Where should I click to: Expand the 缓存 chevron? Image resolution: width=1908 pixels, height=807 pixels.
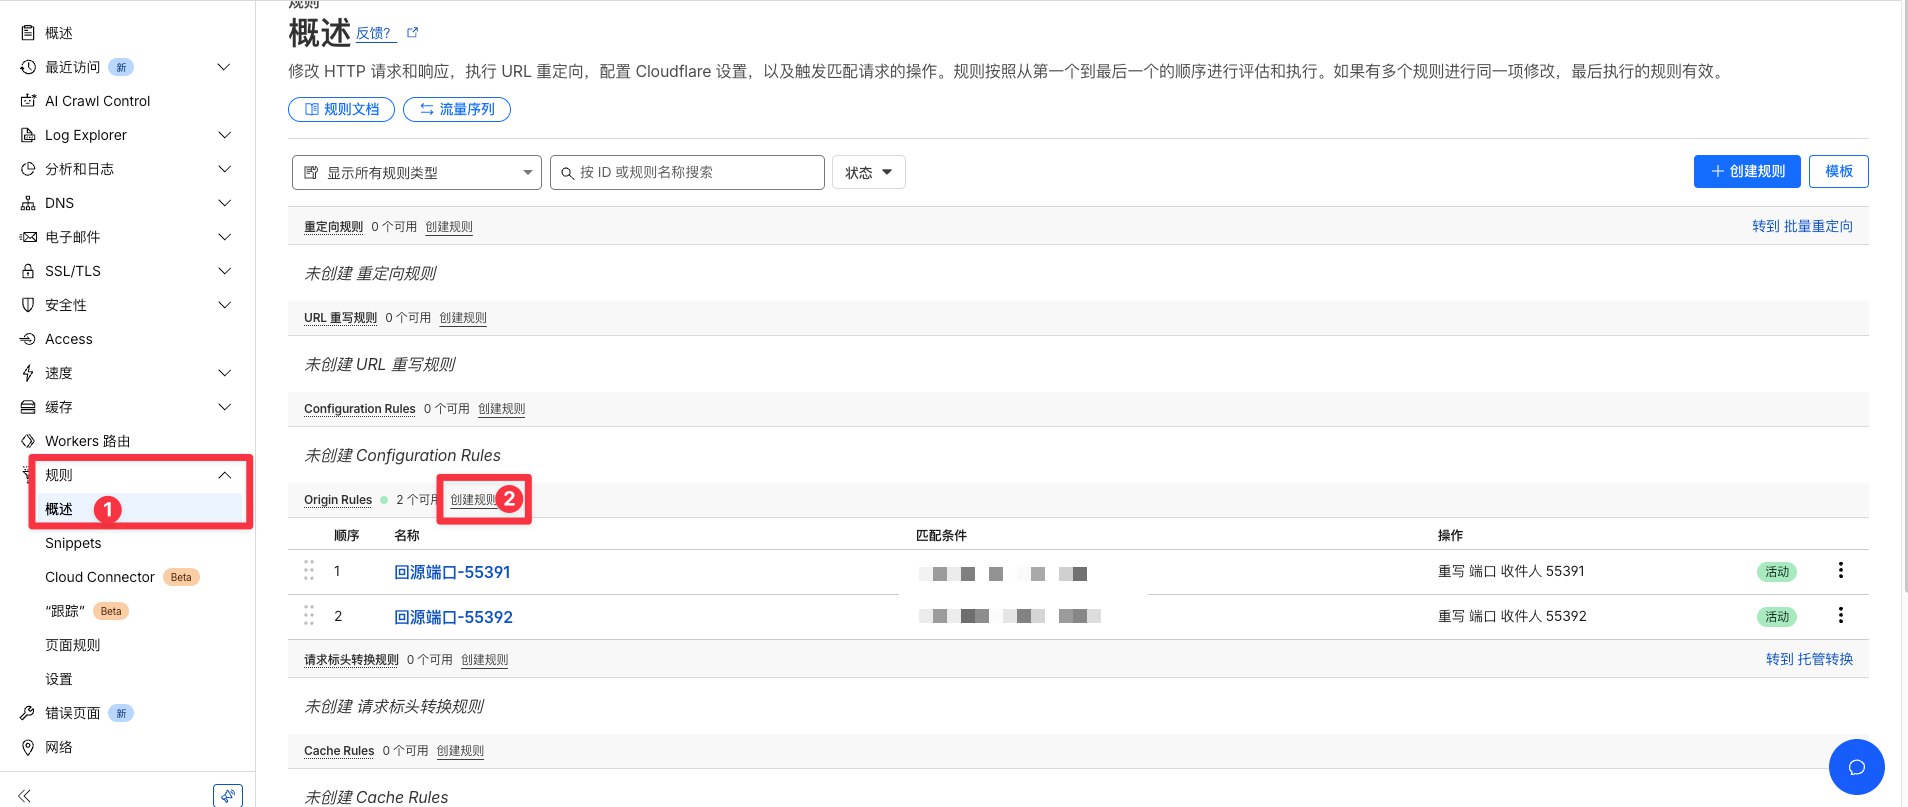[x=224, y=407]
